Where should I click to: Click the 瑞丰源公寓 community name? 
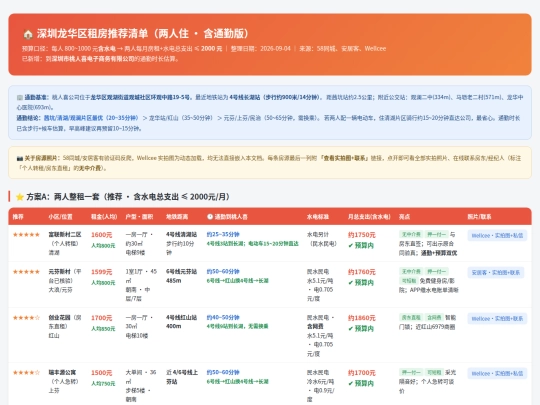tap(62, 372)
